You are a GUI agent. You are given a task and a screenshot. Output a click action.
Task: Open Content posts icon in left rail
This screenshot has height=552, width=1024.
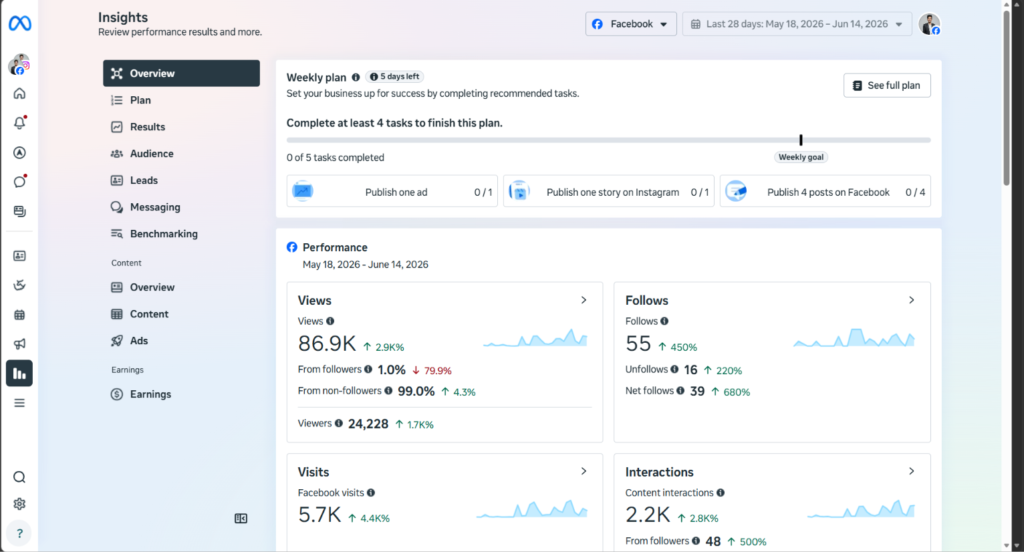[x=20, y=211]
